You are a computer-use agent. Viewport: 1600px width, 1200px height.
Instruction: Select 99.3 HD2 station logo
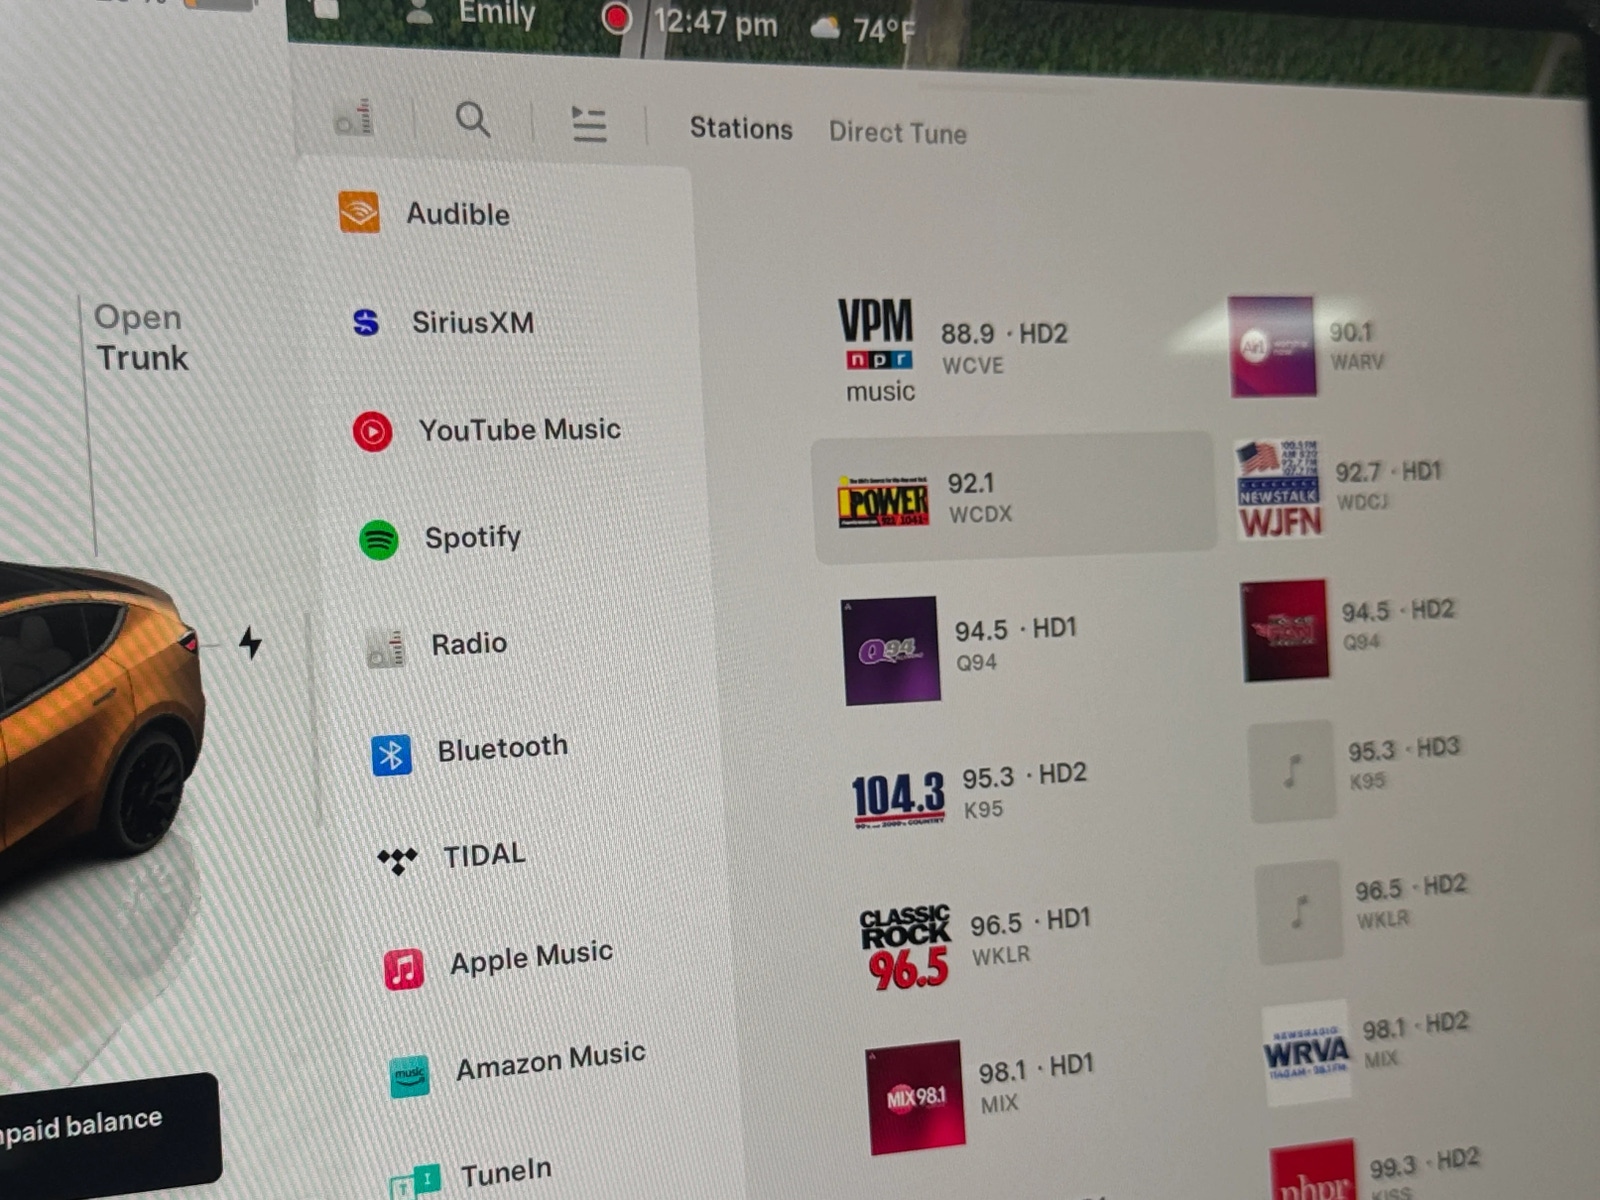[1314, 1172]
